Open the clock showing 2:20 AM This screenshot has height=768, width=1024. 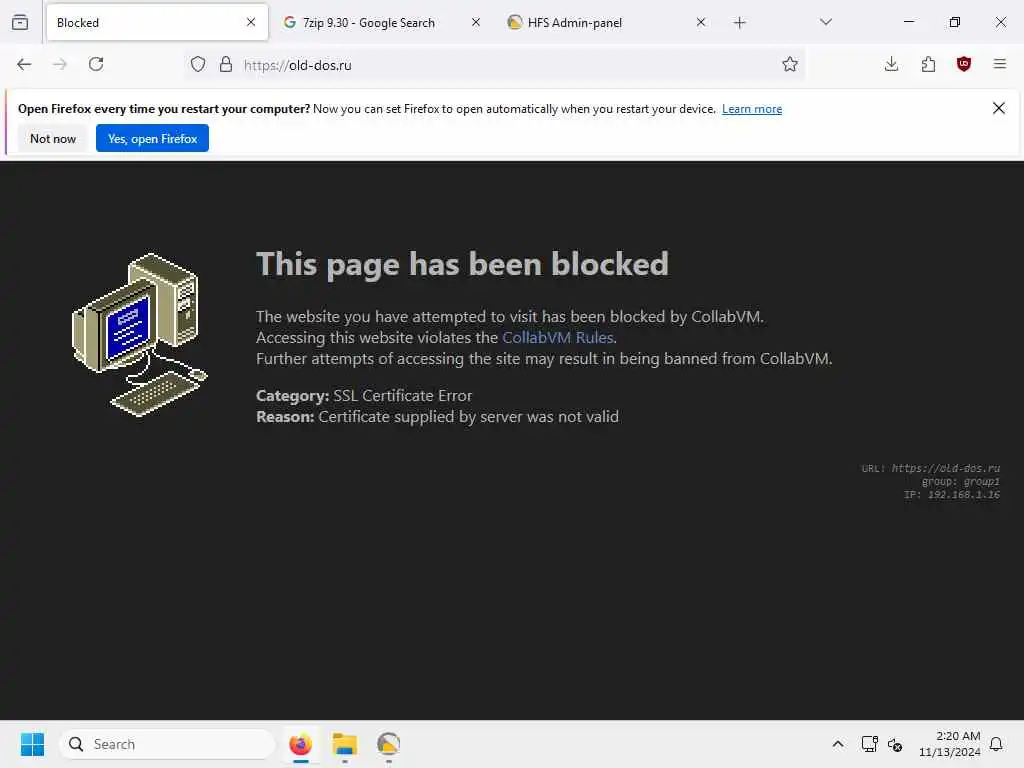coord(950,744)
